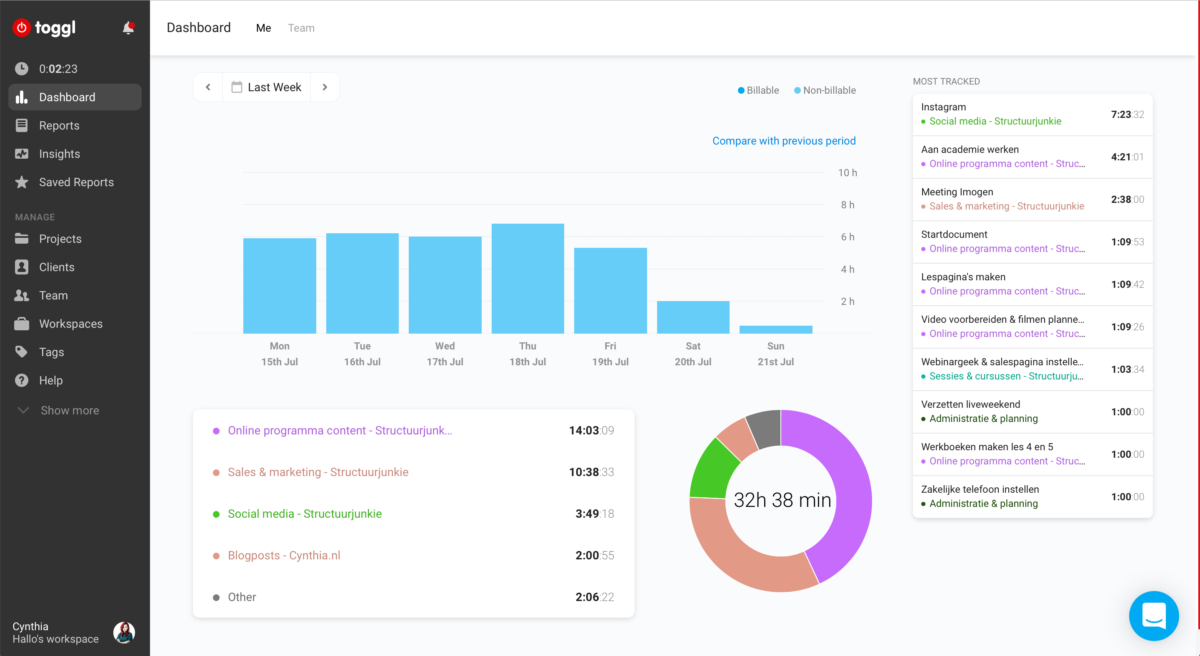Select the Me tab
1200x656 pixels.
coord(263,28)
